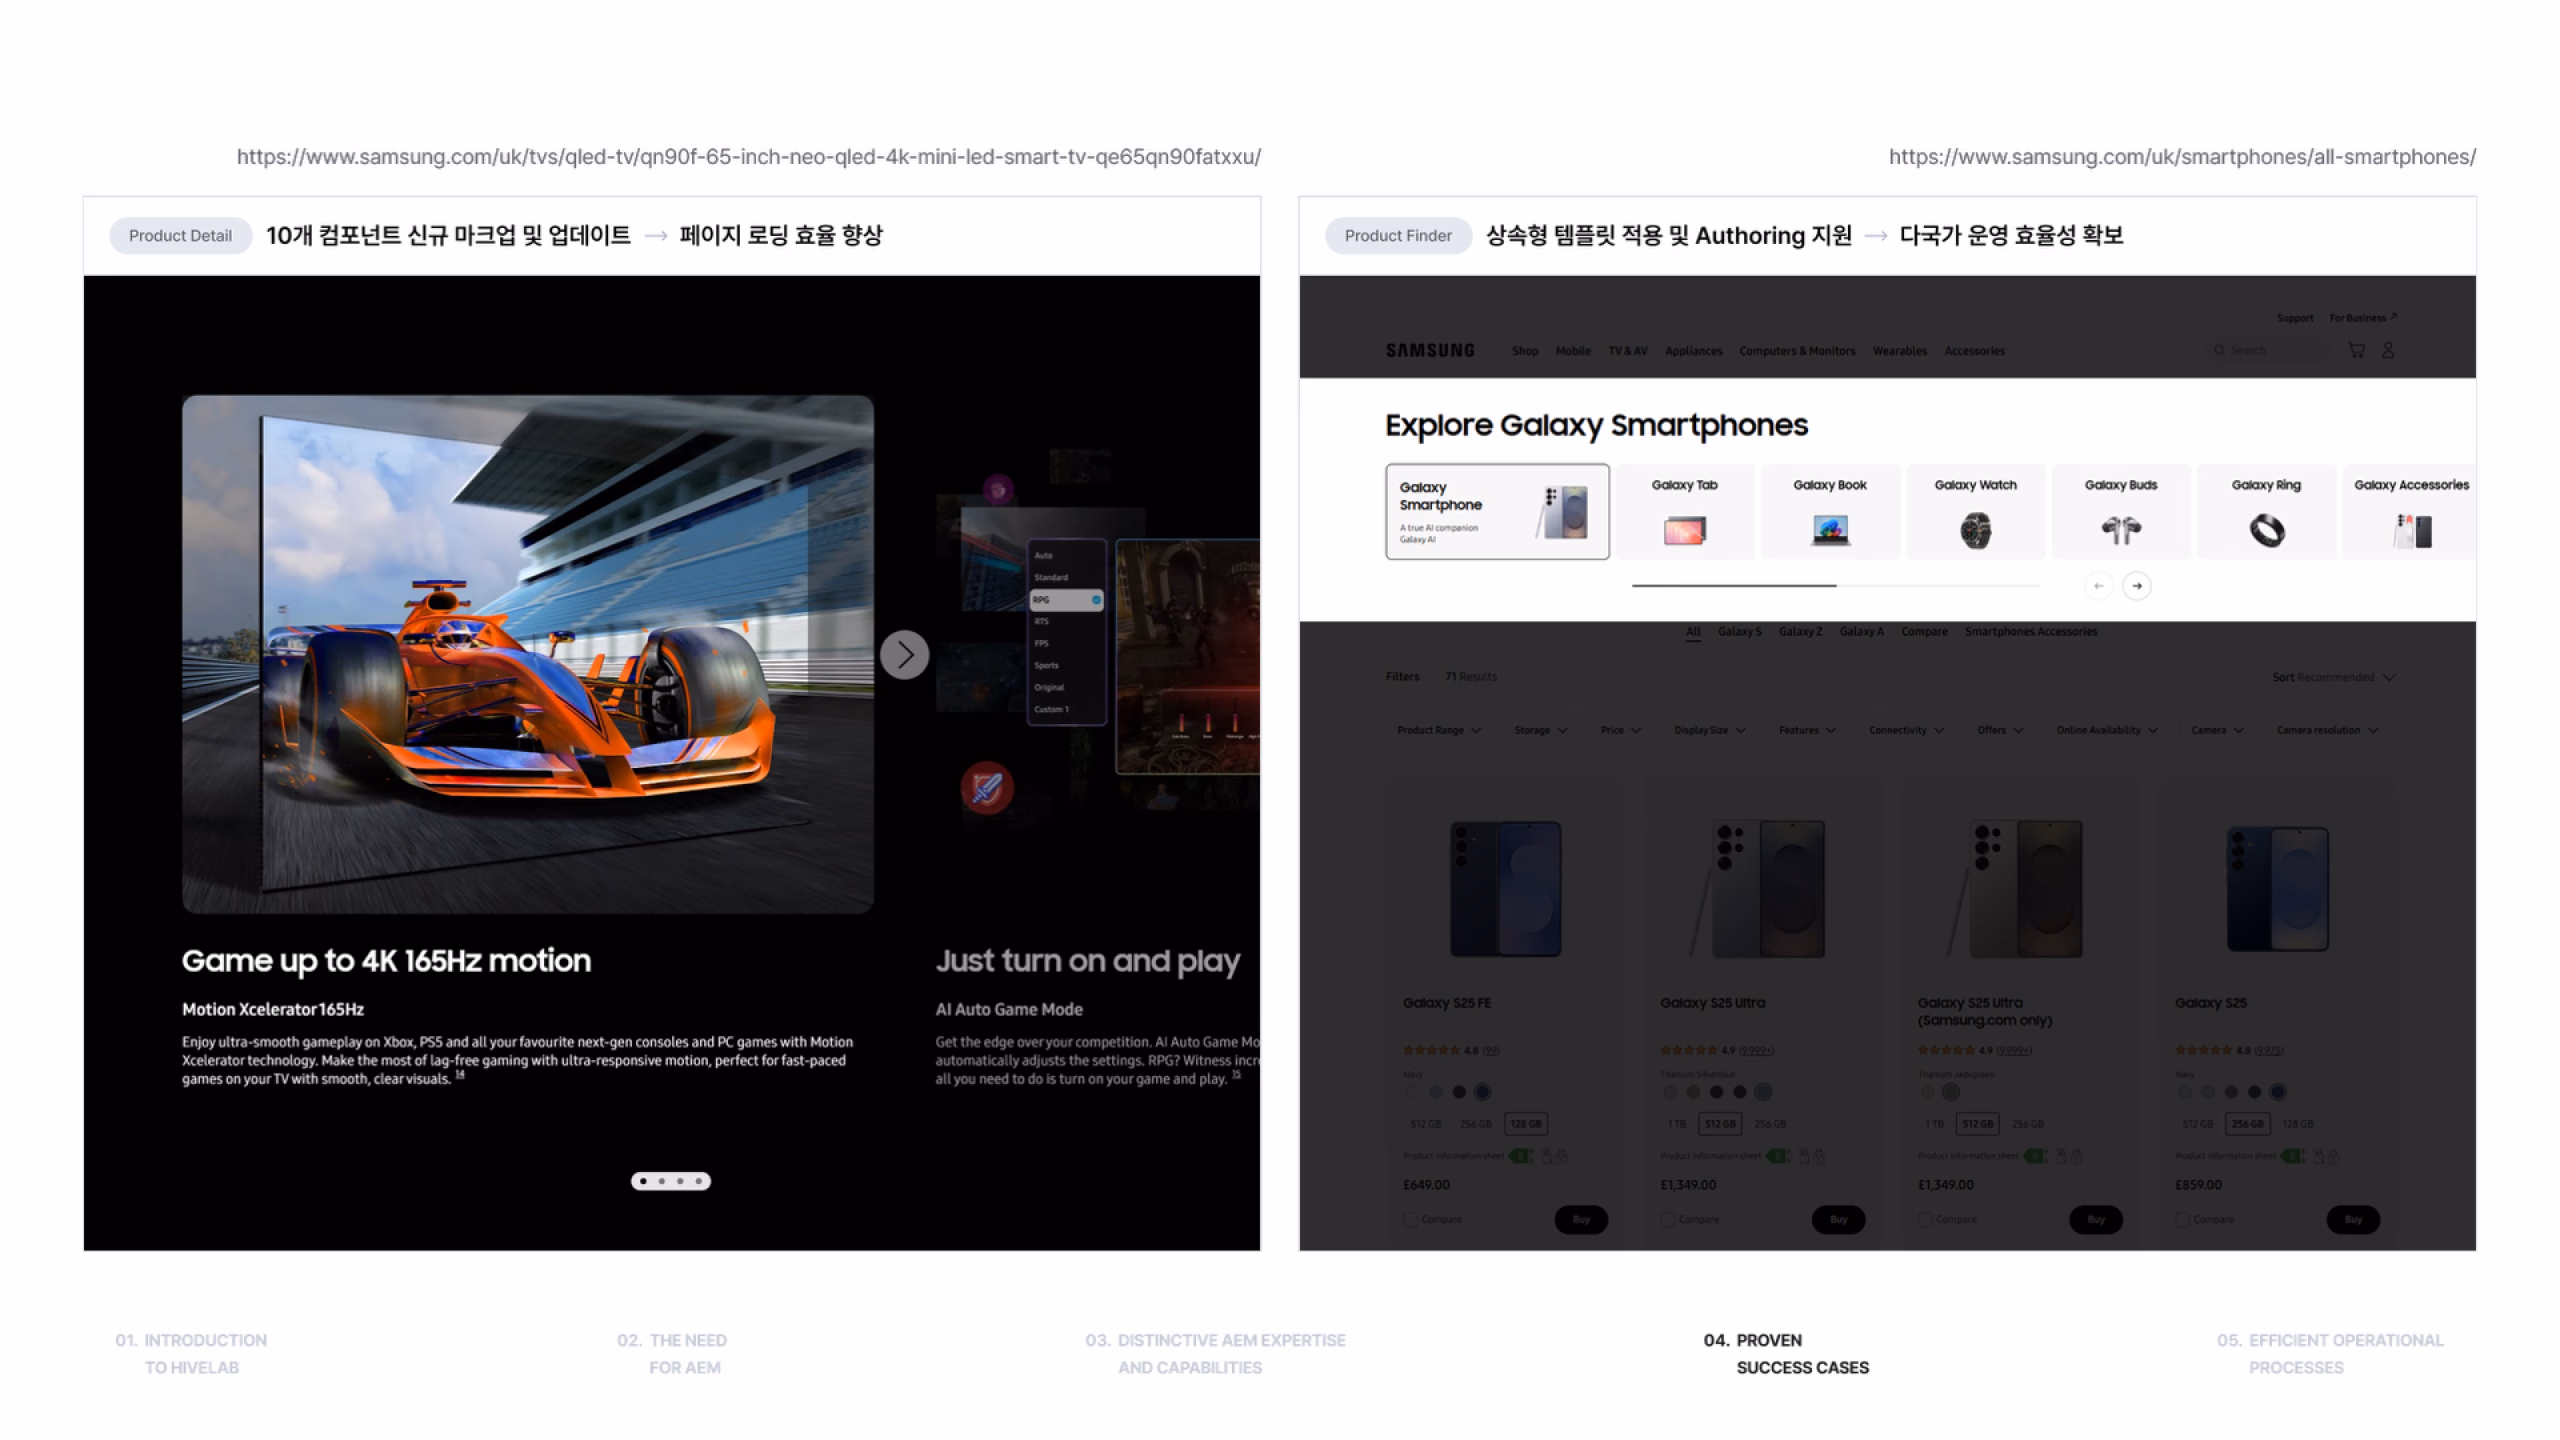Expand the Features filter dropdown

click(x=1807, y=730)
